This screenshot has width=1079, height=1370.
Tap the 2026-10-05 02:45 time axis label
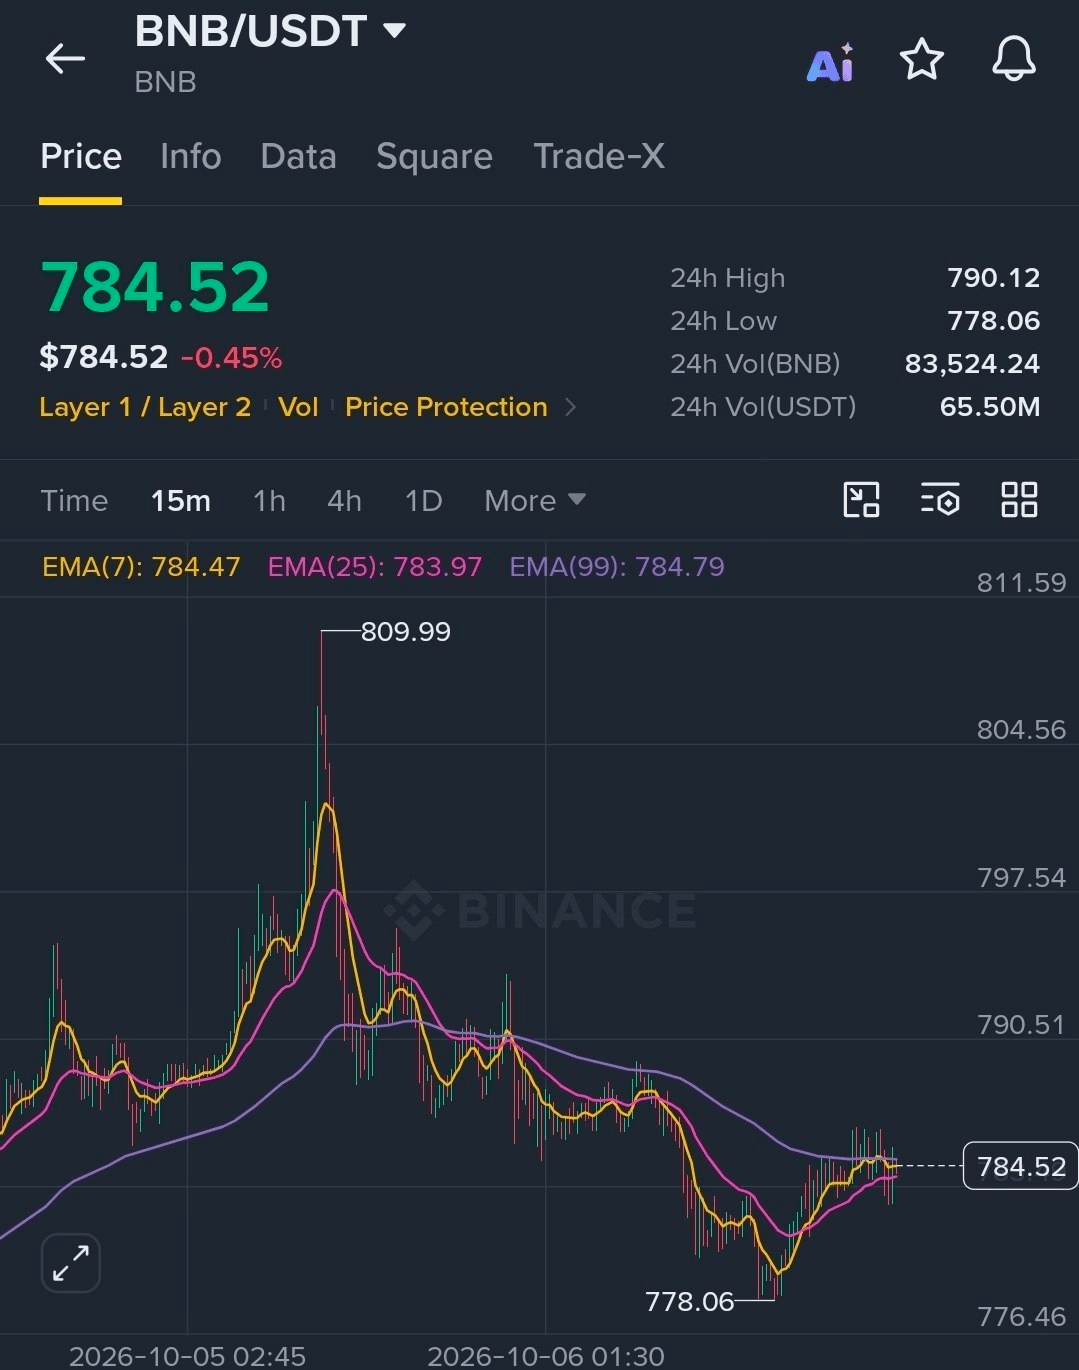tap(187, 1356)
